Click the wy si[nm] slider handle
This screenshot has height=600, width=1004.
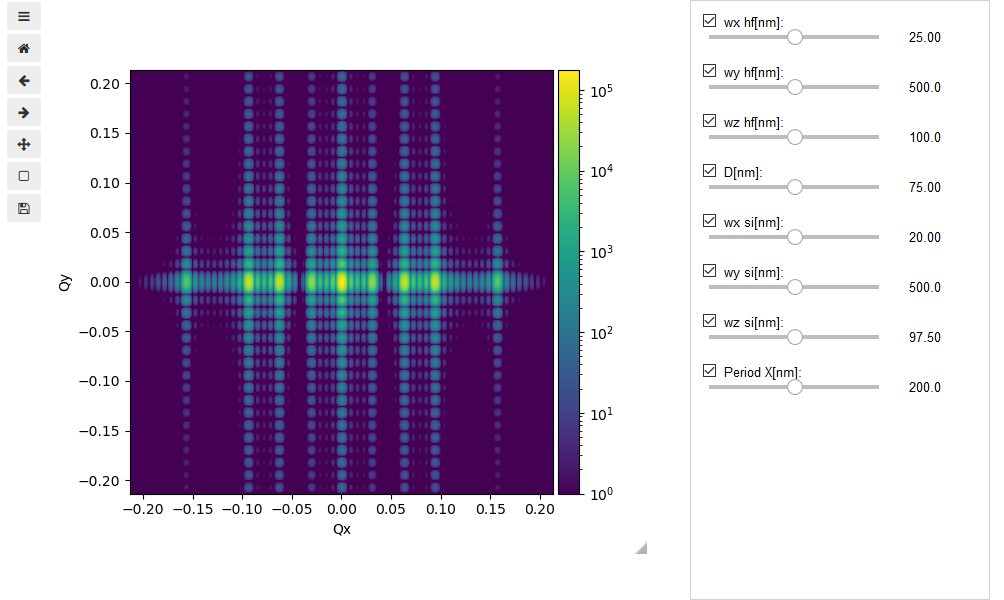795,287
